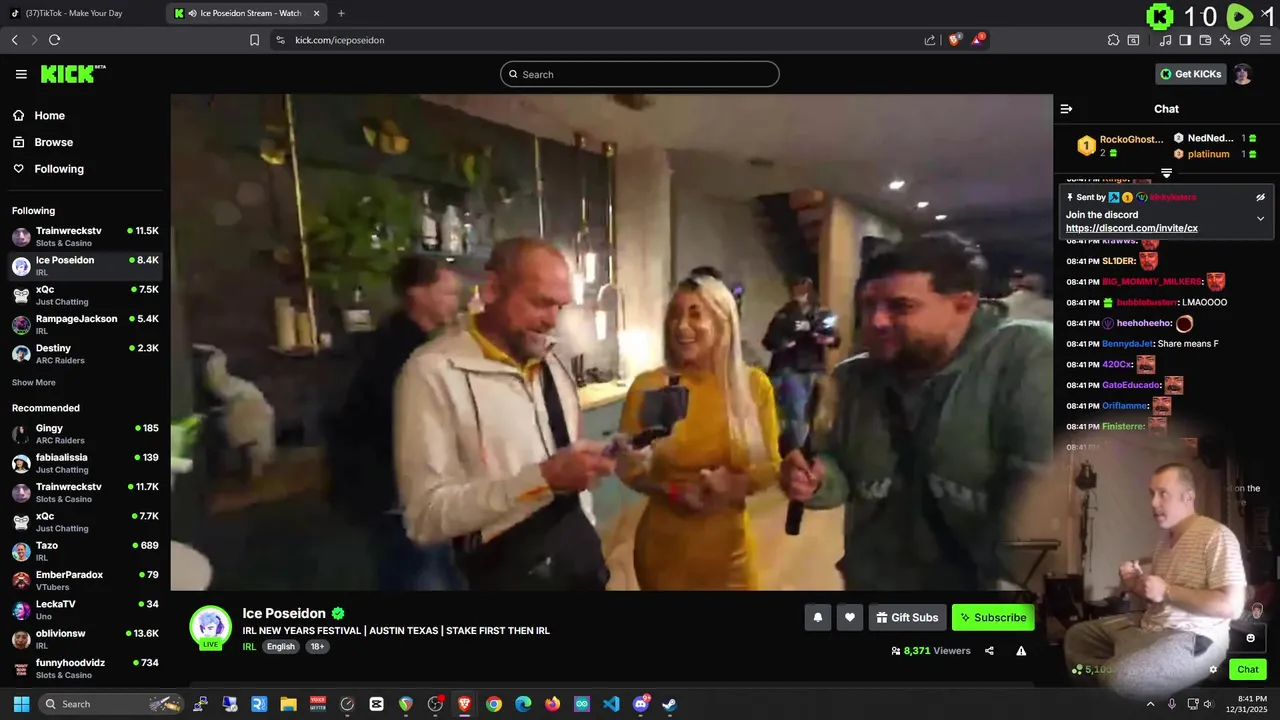Click the green KICK logo
The height and width of the screenshot is (720, 1280).
coord(73,74)
